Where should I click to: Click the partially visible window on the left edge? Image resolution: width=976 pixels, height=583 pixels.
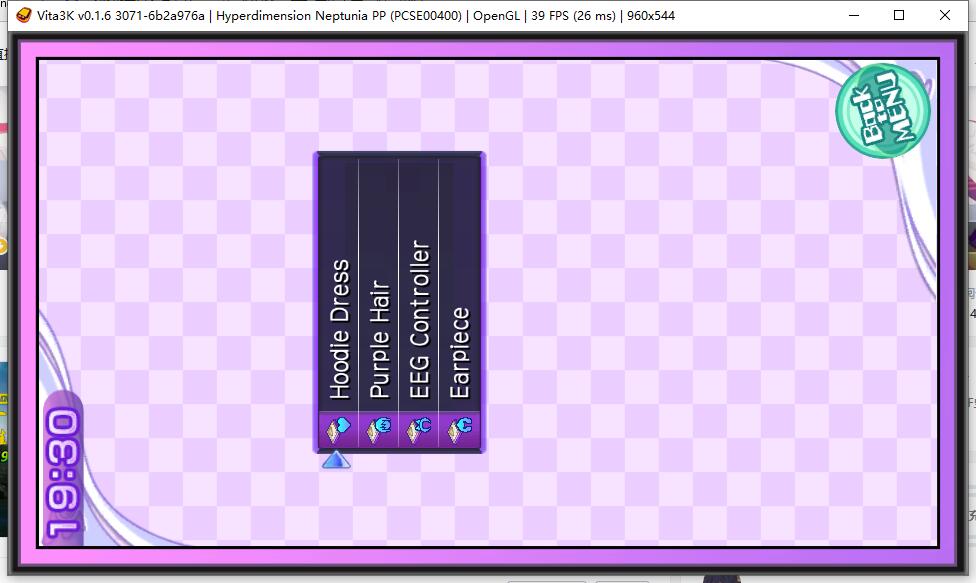point(6,300)
